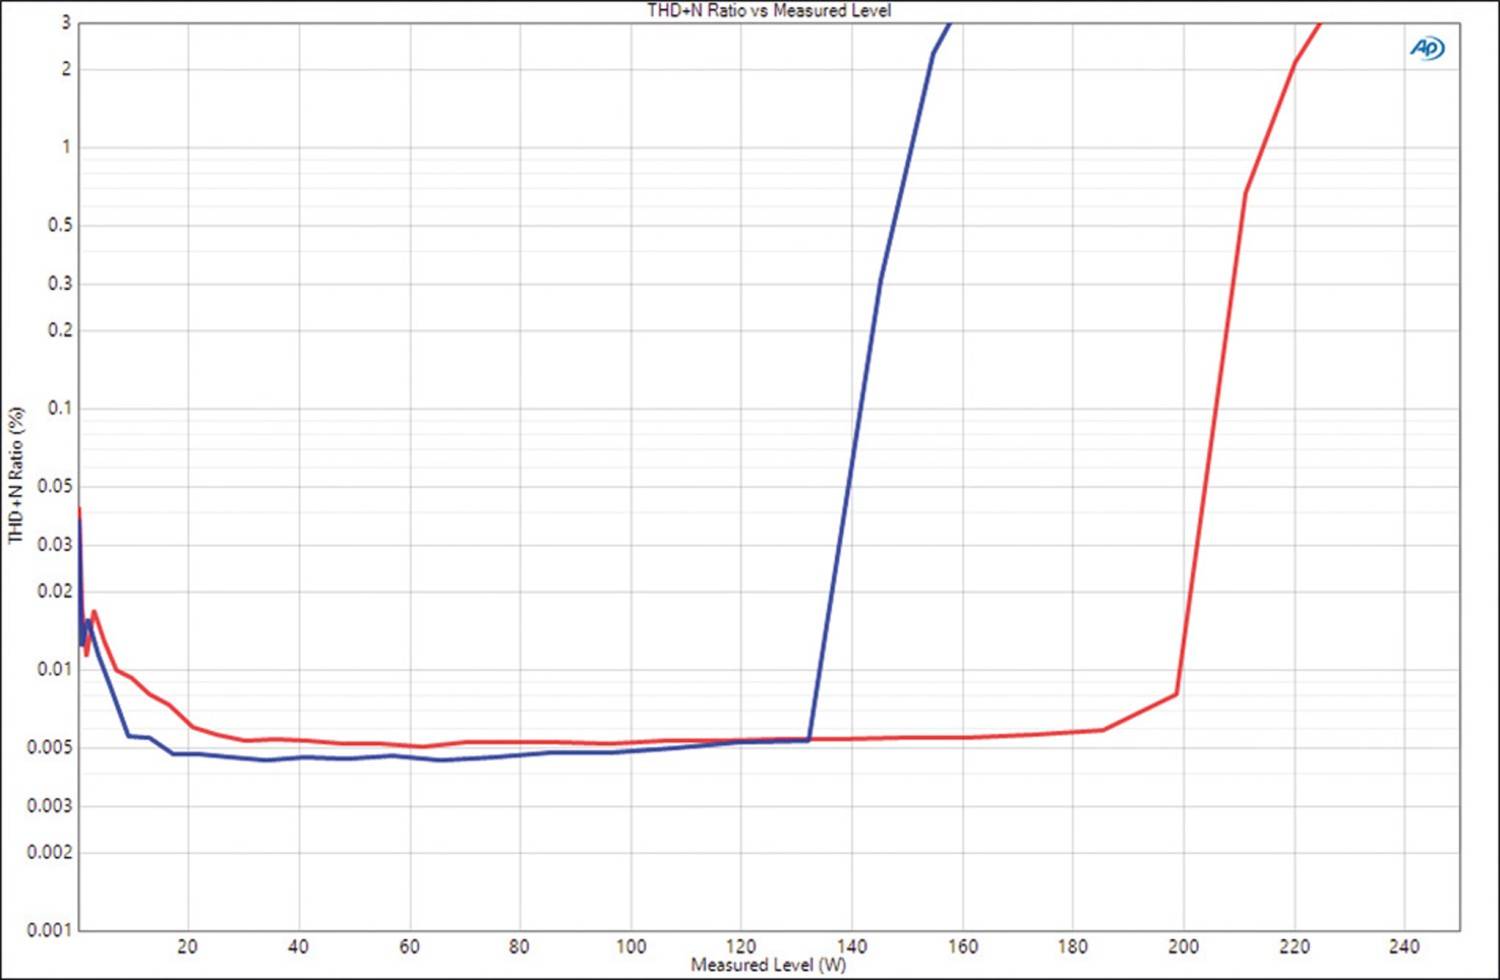1500x980 pixels.
Task: Click the y-axis tick label 0.2
Action: (x=60, y=330)
